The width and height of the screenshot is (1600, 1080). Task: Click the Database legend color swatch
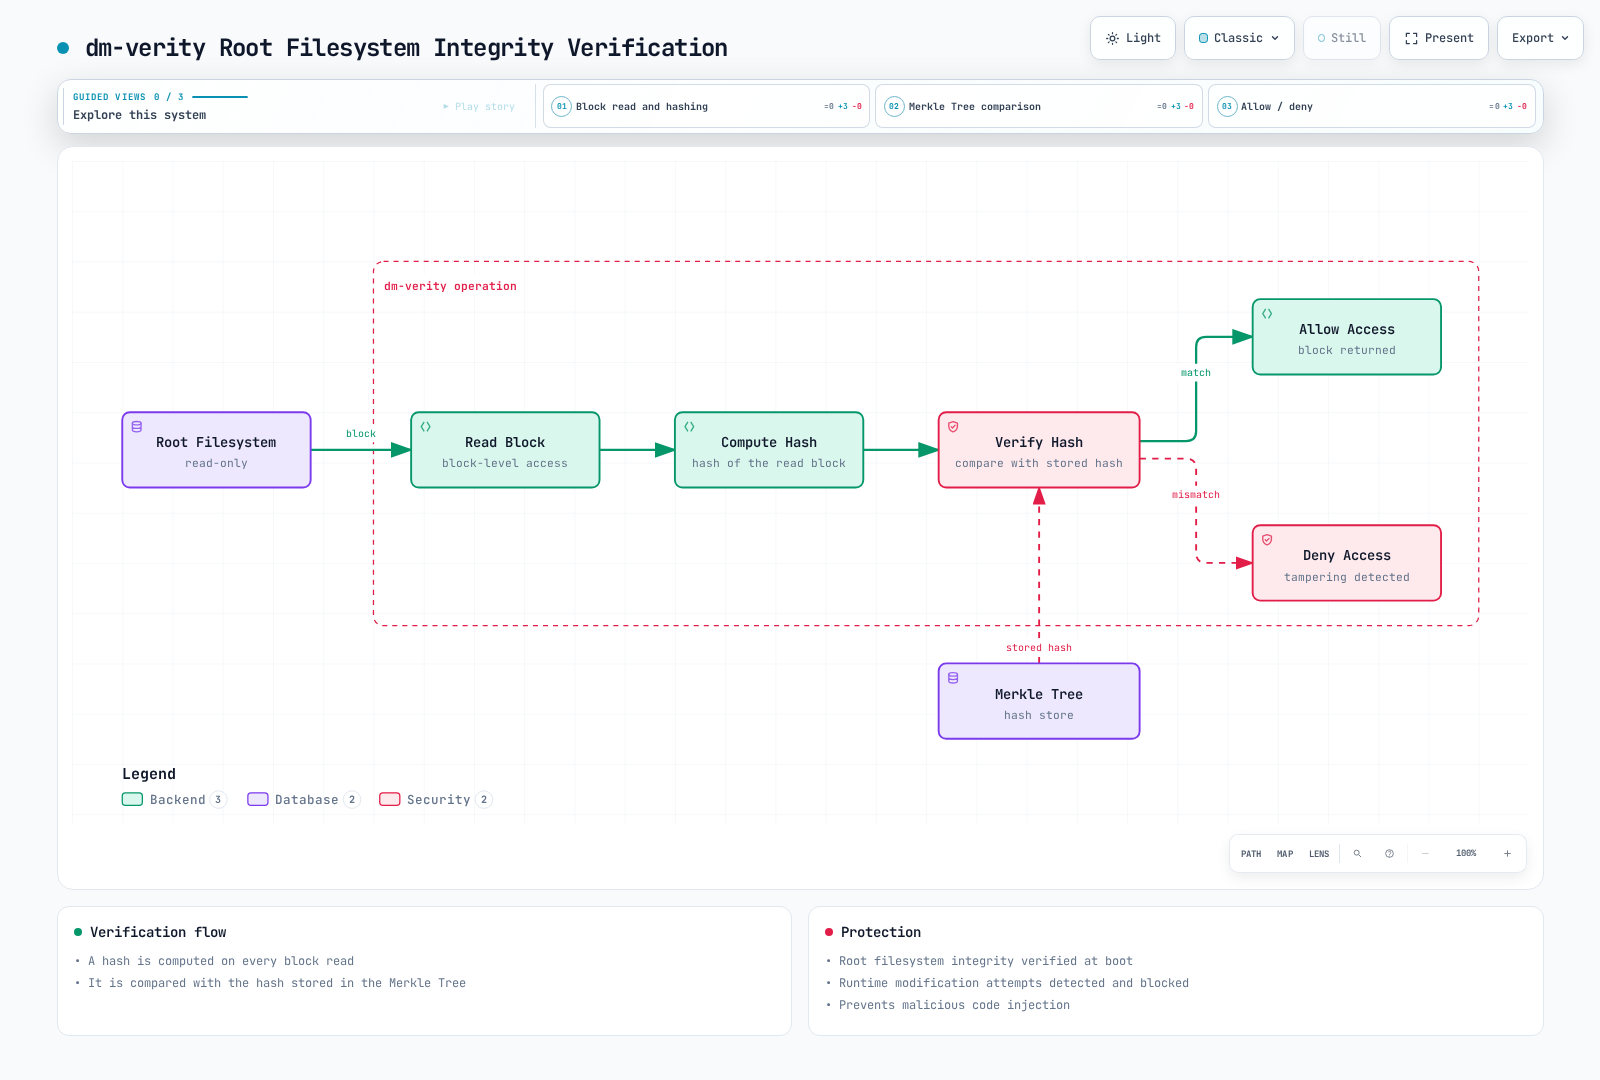click(x=258, y=799)
